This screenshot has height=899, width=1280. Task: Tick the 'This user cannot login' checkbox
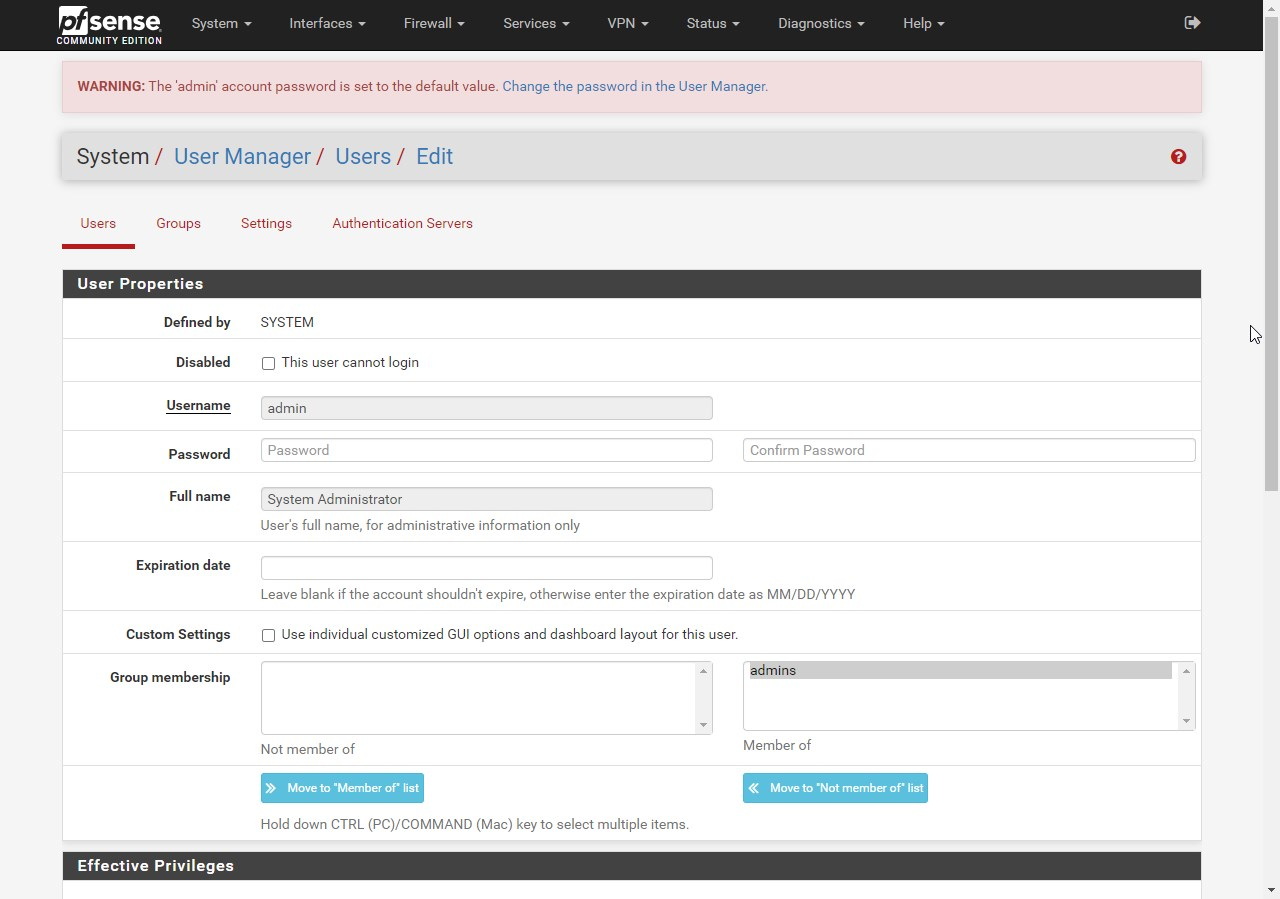click(x=268, y=363)
